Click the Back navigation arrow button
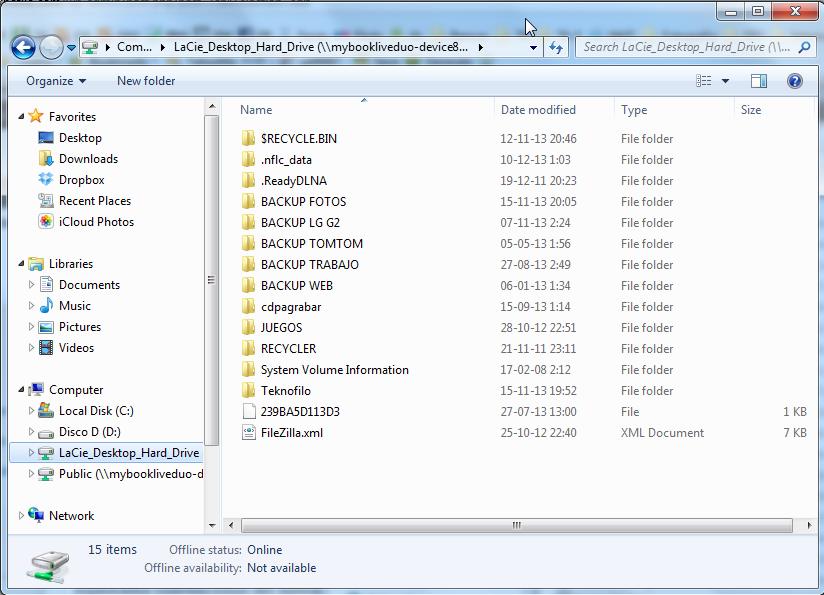The image size is (824, 595). (x=23, y=47)
